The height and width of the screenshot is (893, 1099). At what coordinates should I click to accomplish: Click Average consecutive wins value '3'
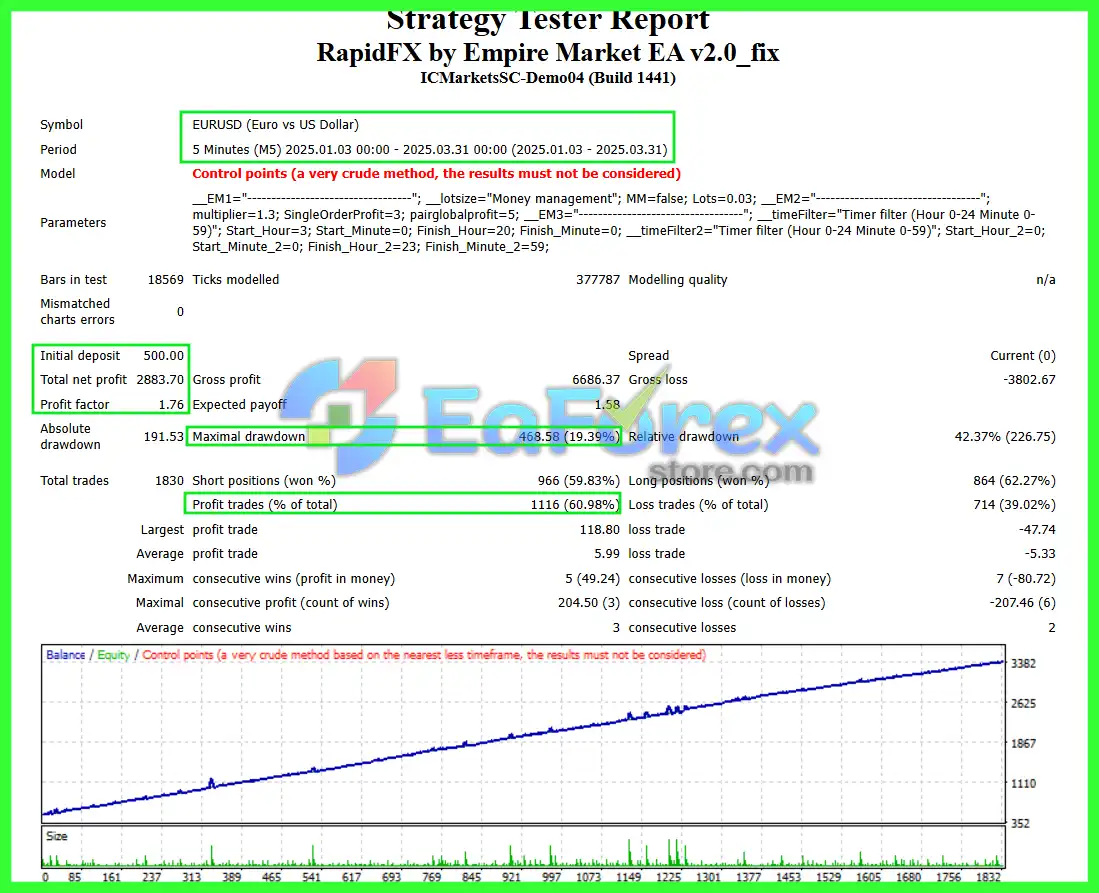click(x=616, y=628)
